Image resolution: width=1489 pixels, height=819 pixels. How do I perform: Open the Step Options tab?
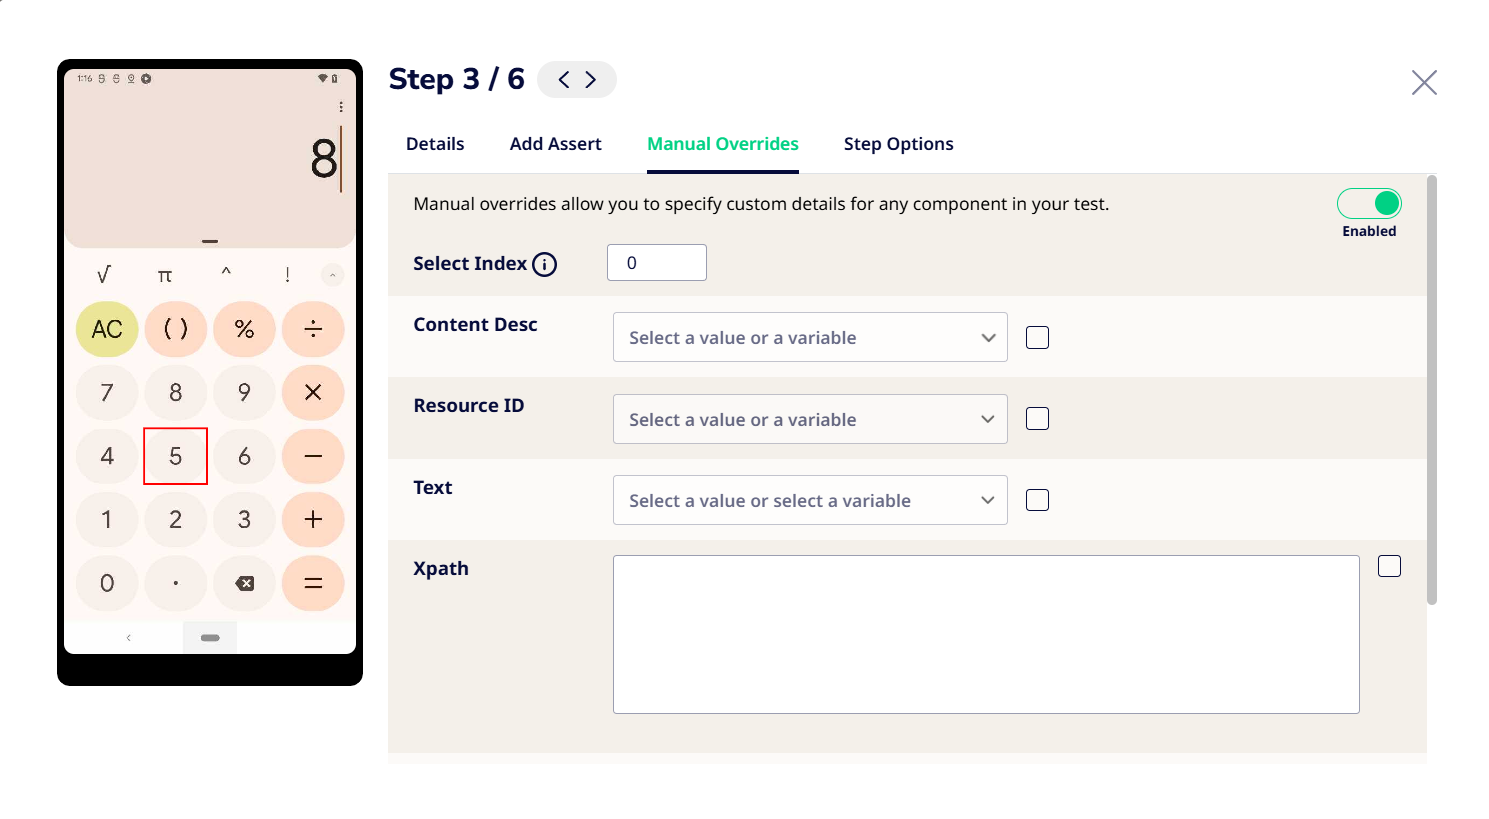pos(898,144)
